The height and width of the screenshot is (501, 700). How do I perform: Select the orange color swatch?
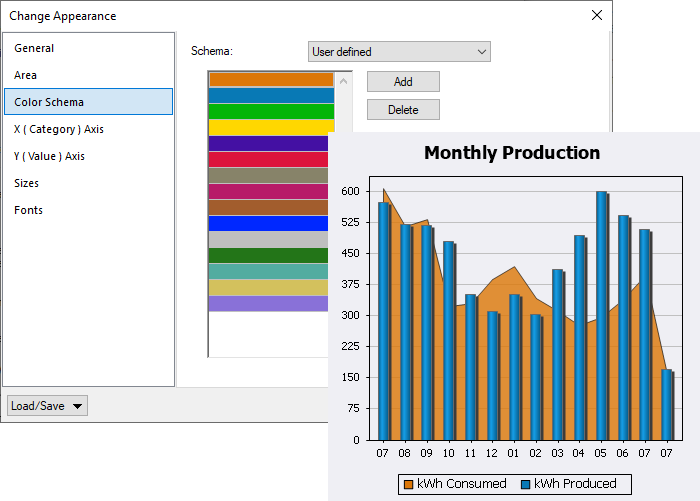tap(270, 79)
